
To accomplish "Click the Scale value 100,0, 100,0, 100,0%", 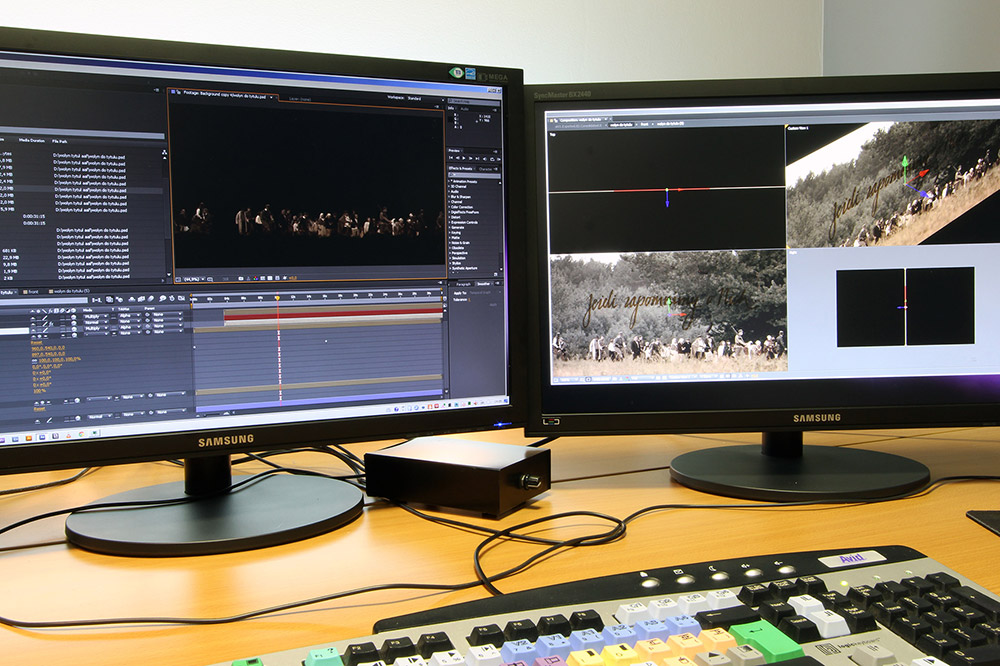I will coord(59,359).
